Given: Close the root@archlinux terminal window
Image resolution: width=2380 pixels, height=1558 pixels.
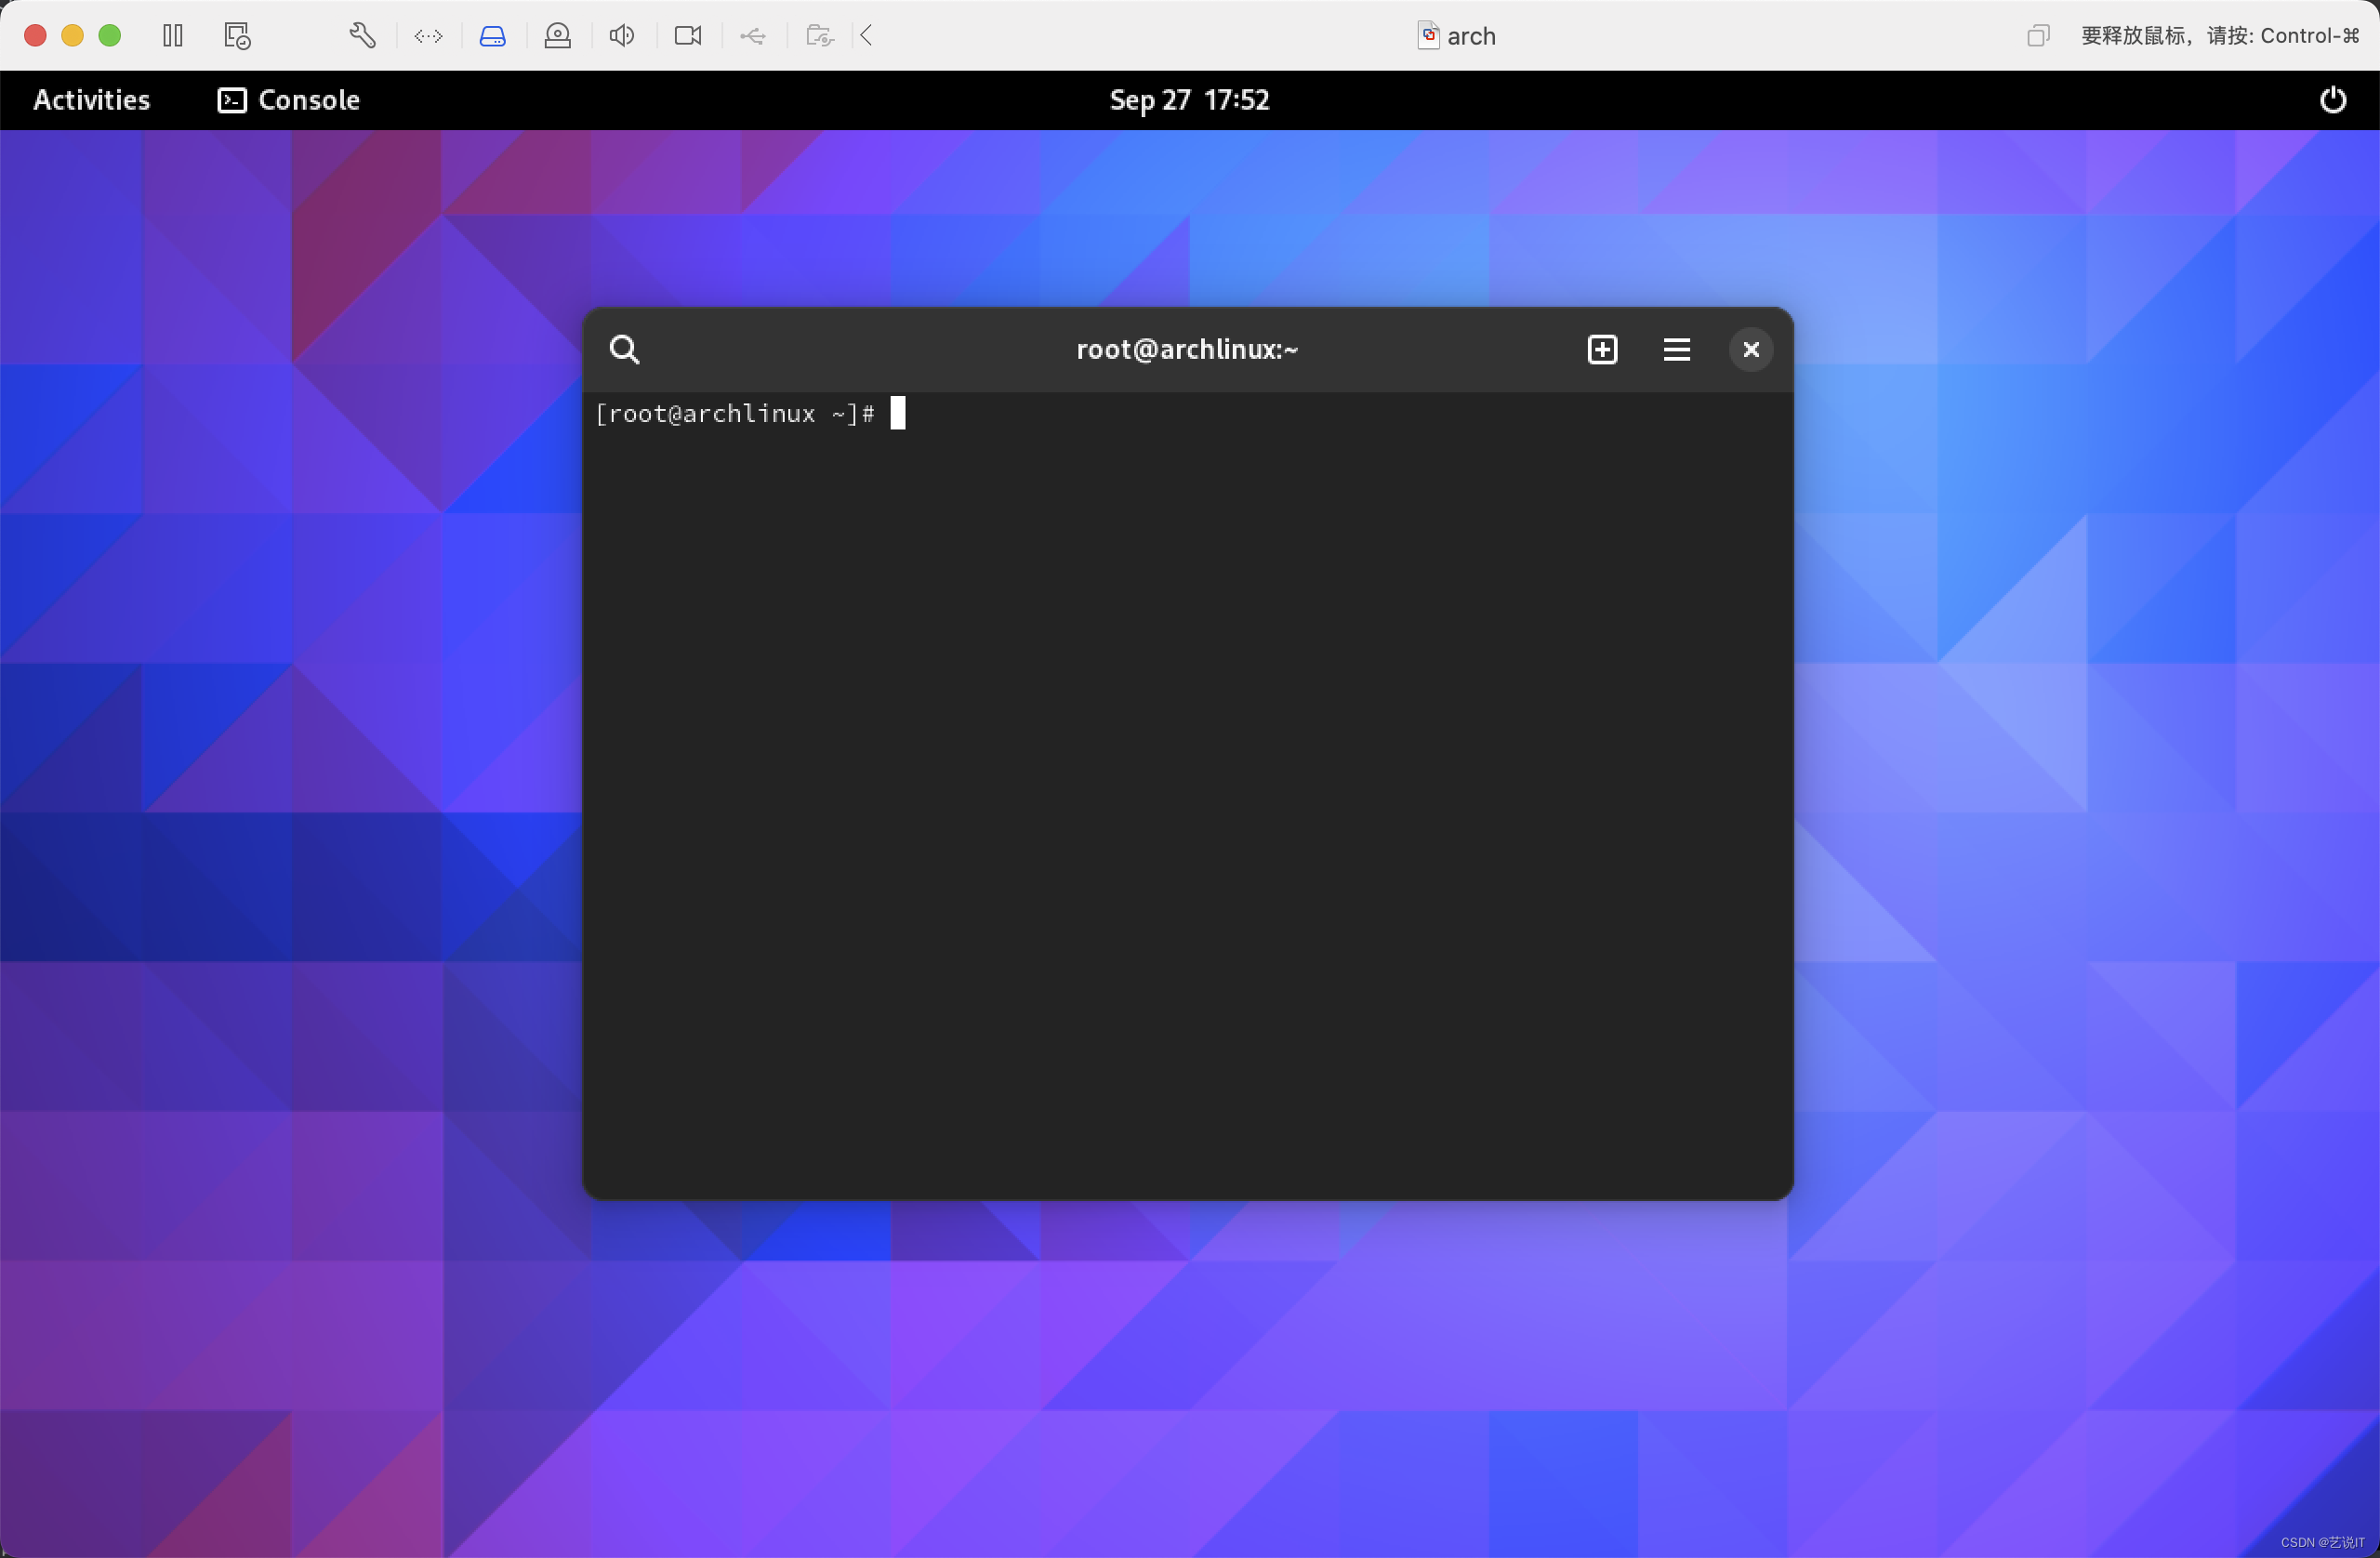Looking at the screenshot, I should coord(1750,350).
